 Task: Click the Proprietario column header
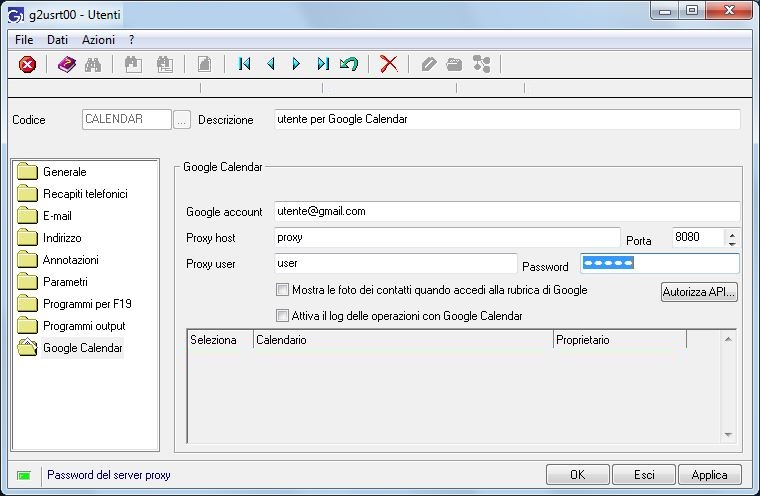click(620, 340)
